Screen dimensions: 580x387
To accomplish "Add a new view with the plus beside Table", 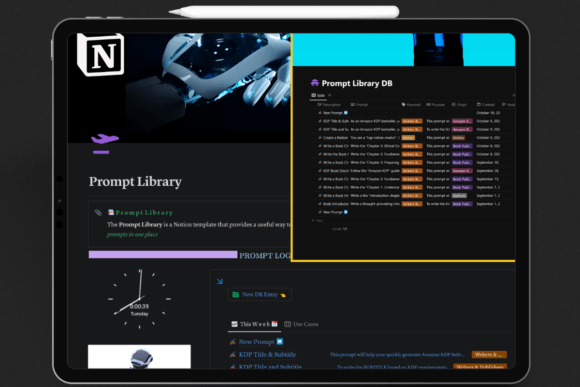I will point(330,95).
